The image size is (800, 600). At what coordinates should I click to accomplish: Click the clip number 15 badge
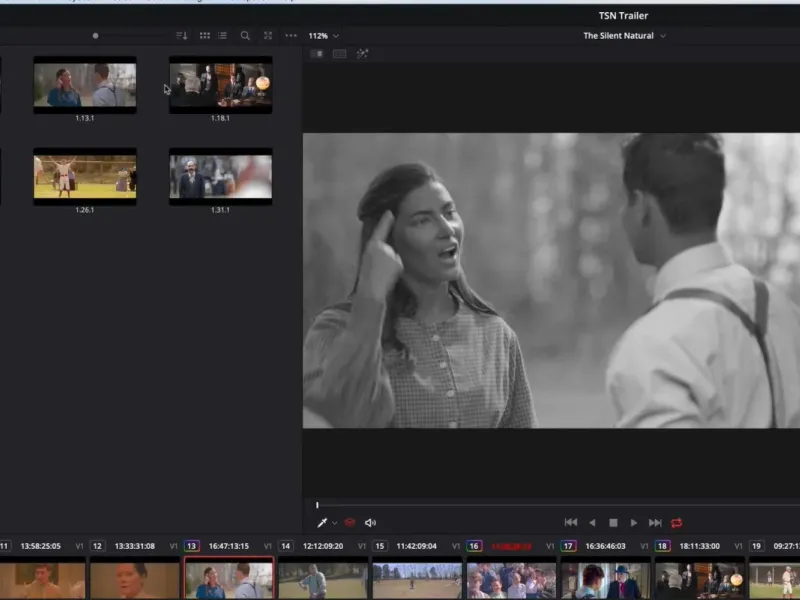click(380, 546)
